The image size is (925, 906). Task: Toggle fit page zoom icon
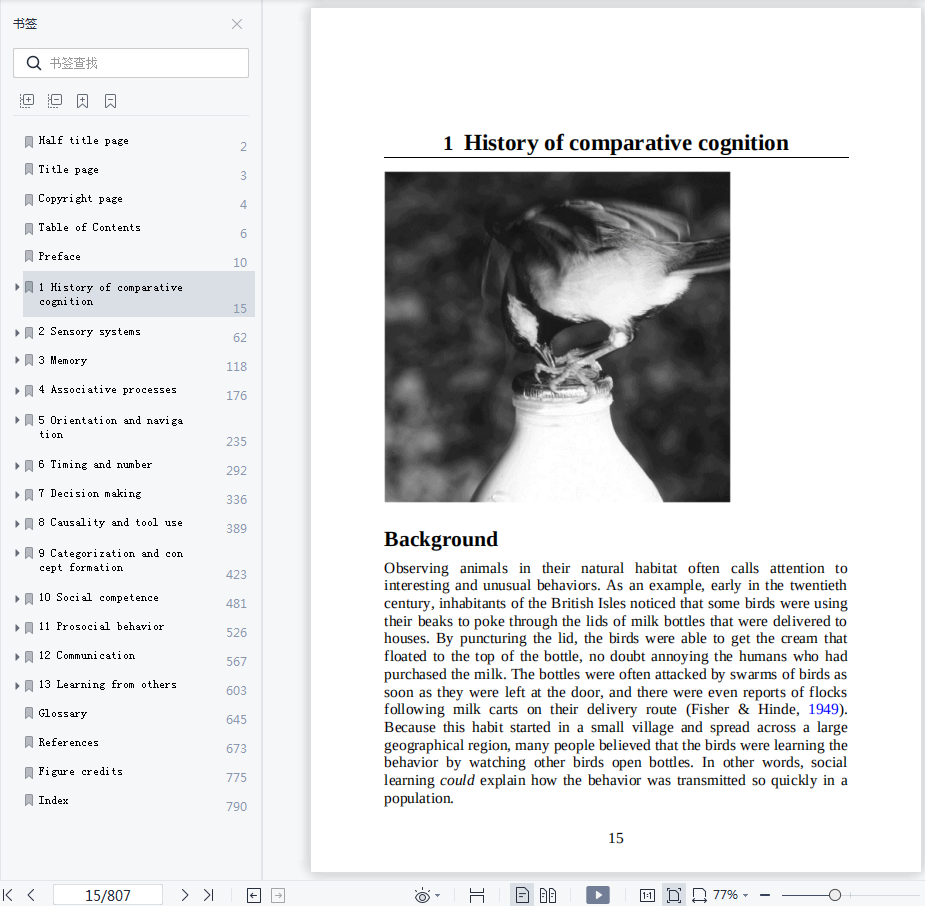click(x=674, y=895)
